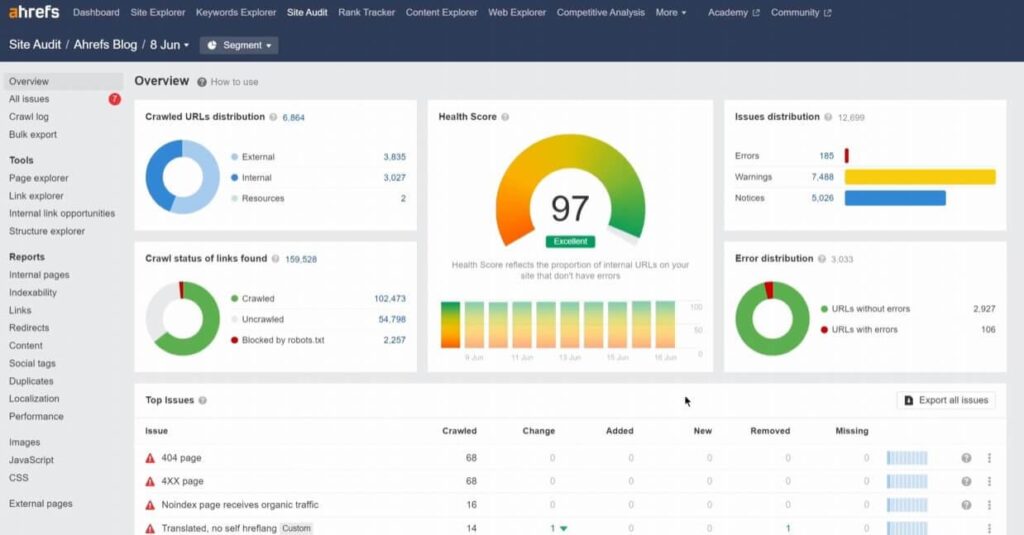The width and height of the screenshot is (1024, 535).
Task: Click error triangle icon for 4XX page
Action: point(150,481)
